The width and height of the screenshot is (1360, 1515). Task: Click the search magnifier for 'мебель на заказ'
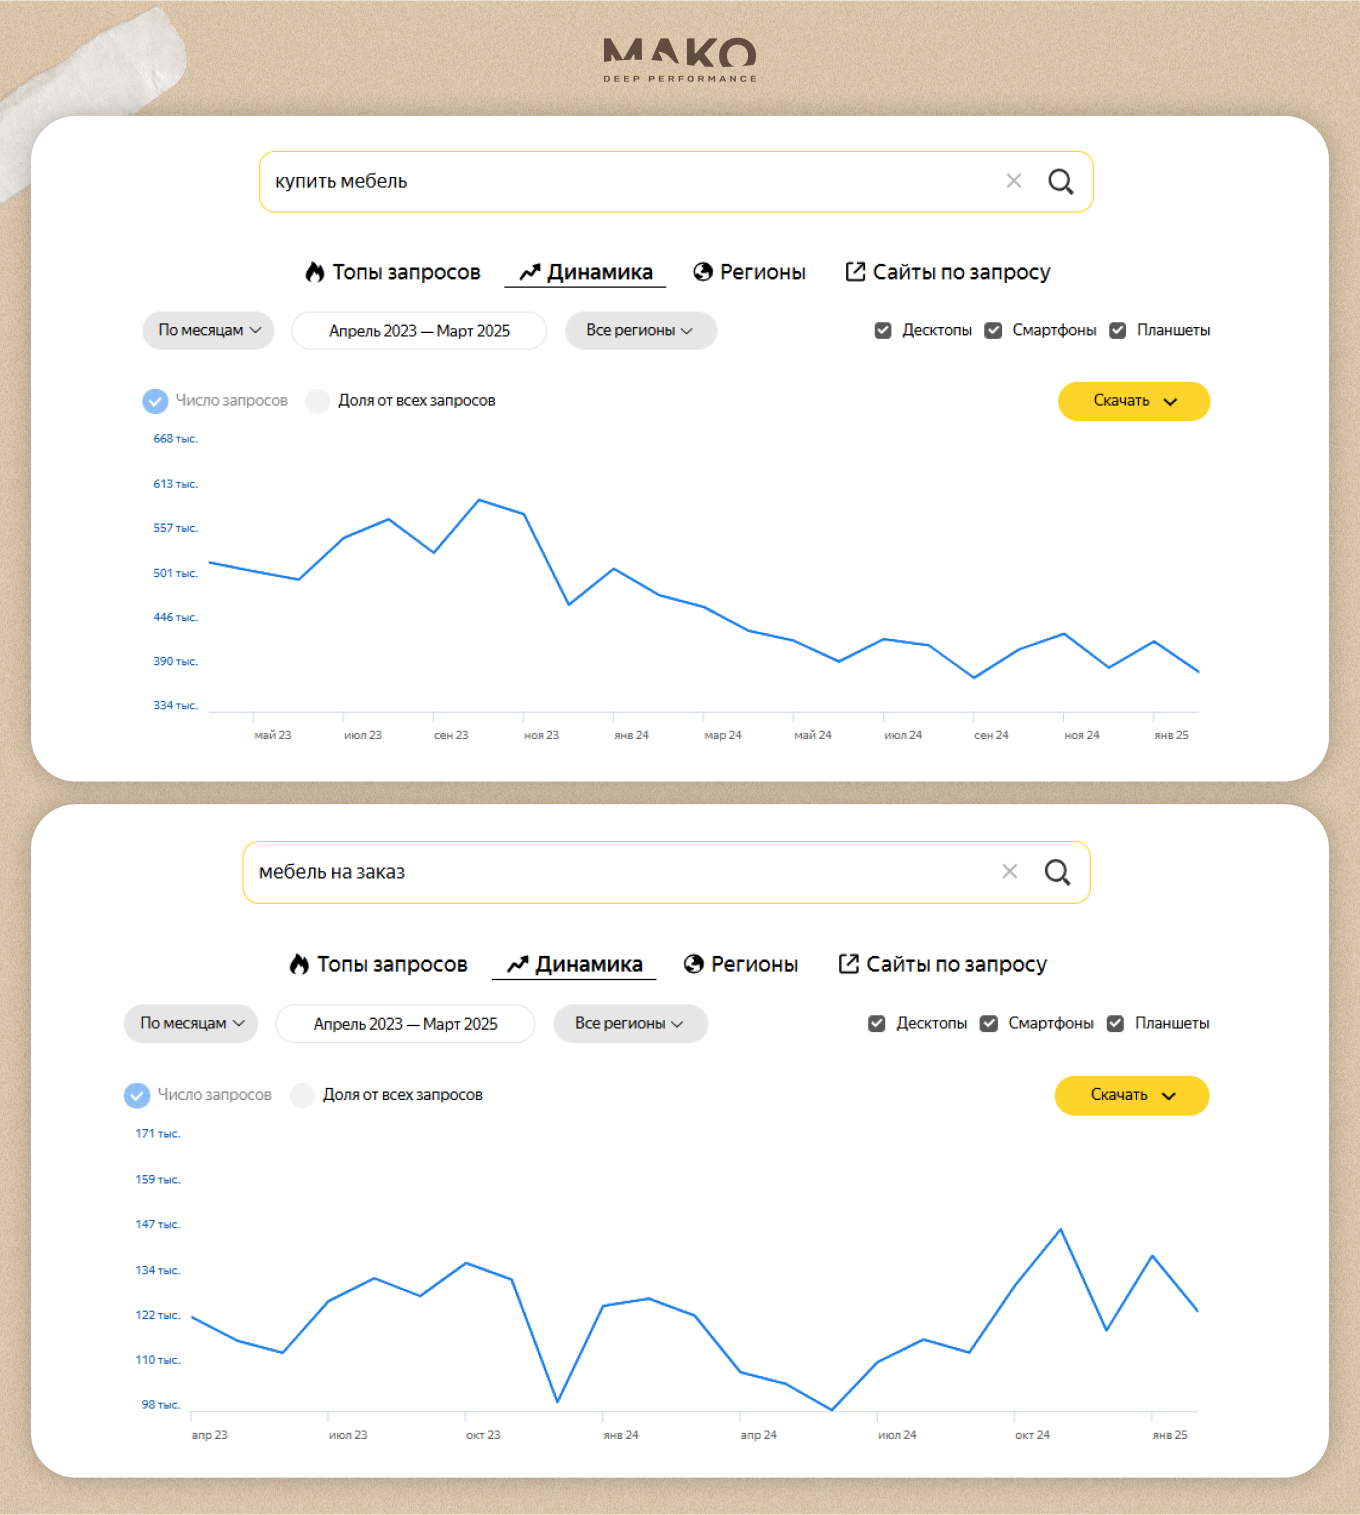click(x=1057, y=873)
